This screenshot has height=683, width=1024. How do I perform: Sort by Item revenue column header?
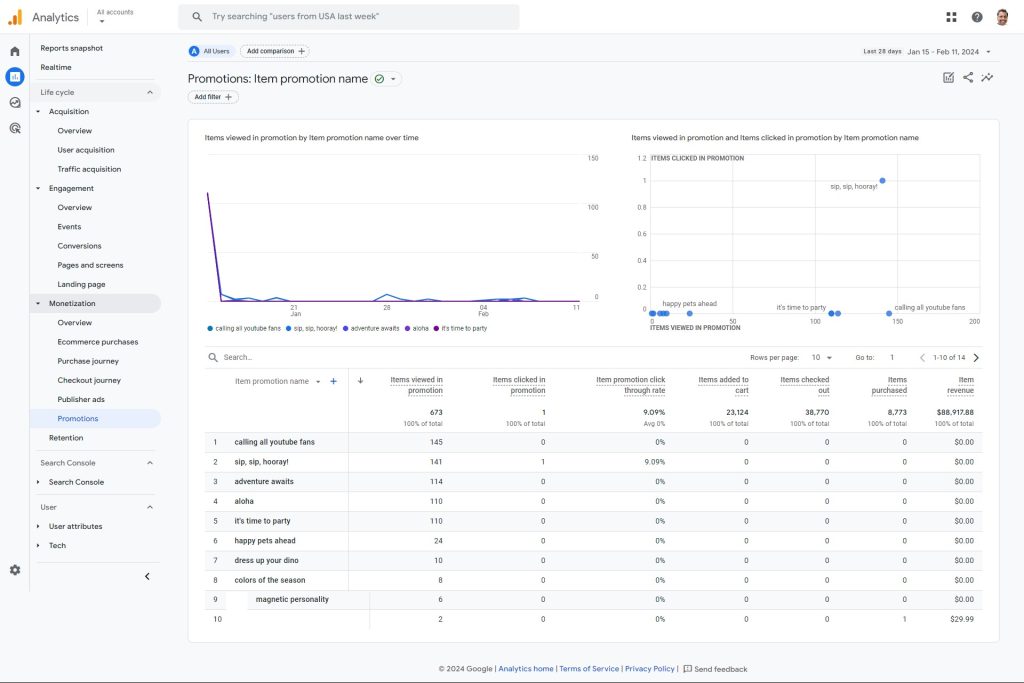960,385
